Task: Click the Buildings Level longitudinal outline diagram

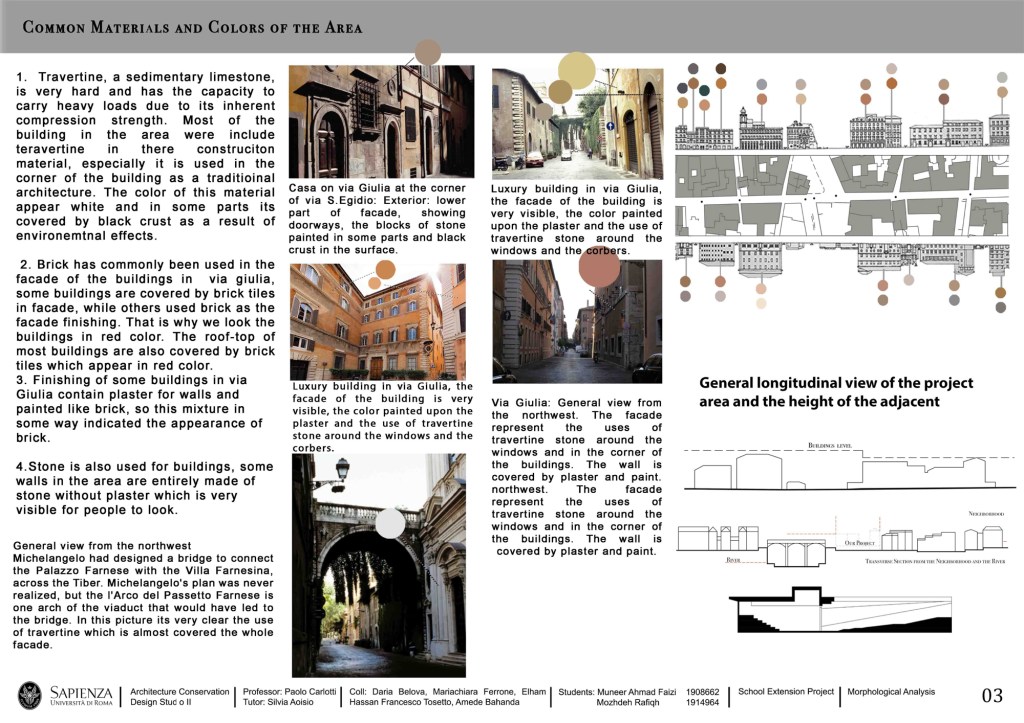Action: click(842, 468)
